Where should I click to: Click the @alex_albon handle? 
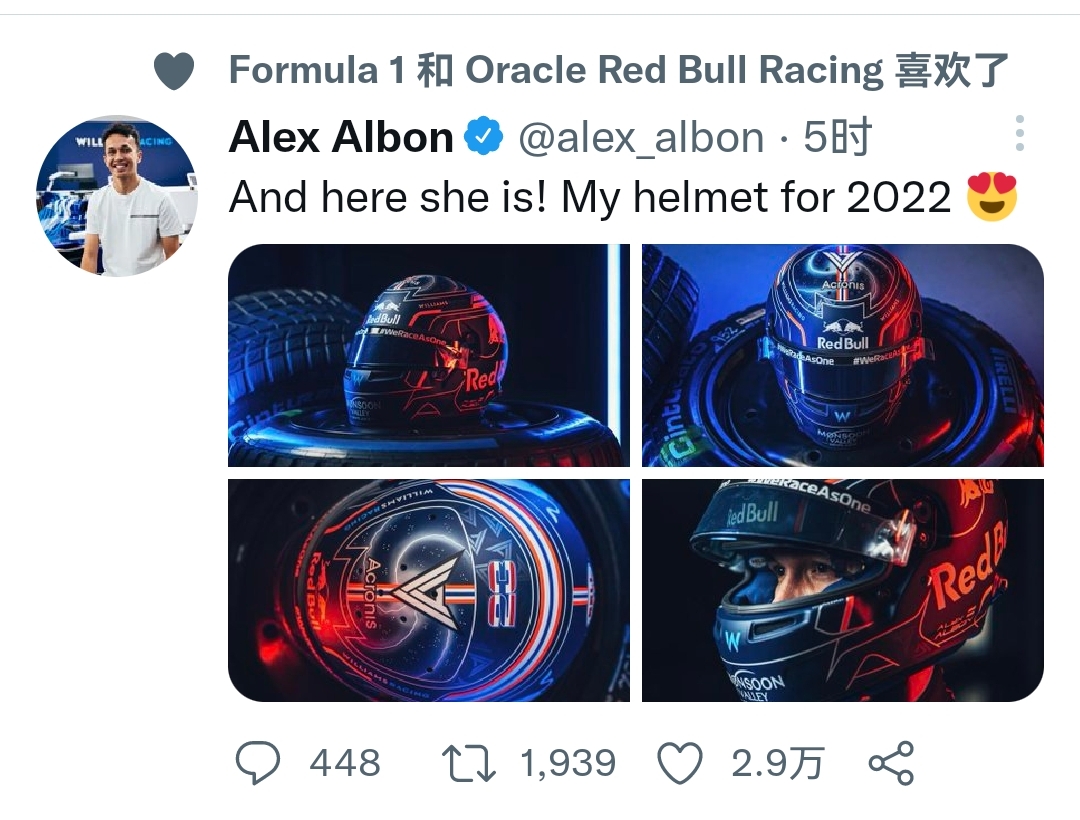pyautogui.click(x=640, y=137)
